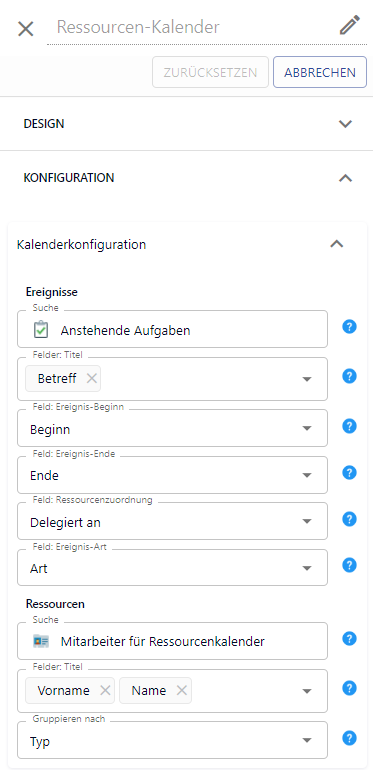This screenshot has width=373, height=770.
Task: Open the Ereignis-Beginn dropdown
Action: coord(172,428)
